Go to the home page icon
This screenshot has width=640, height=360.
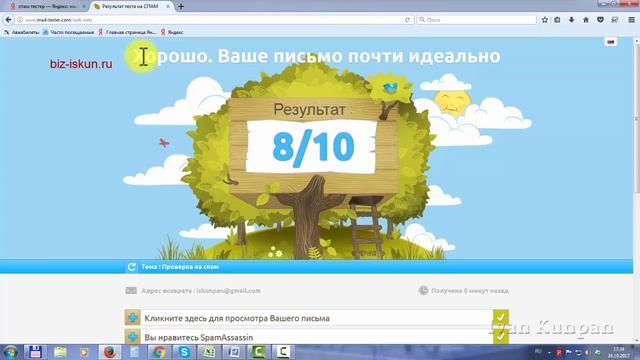[x=586, y=20]
